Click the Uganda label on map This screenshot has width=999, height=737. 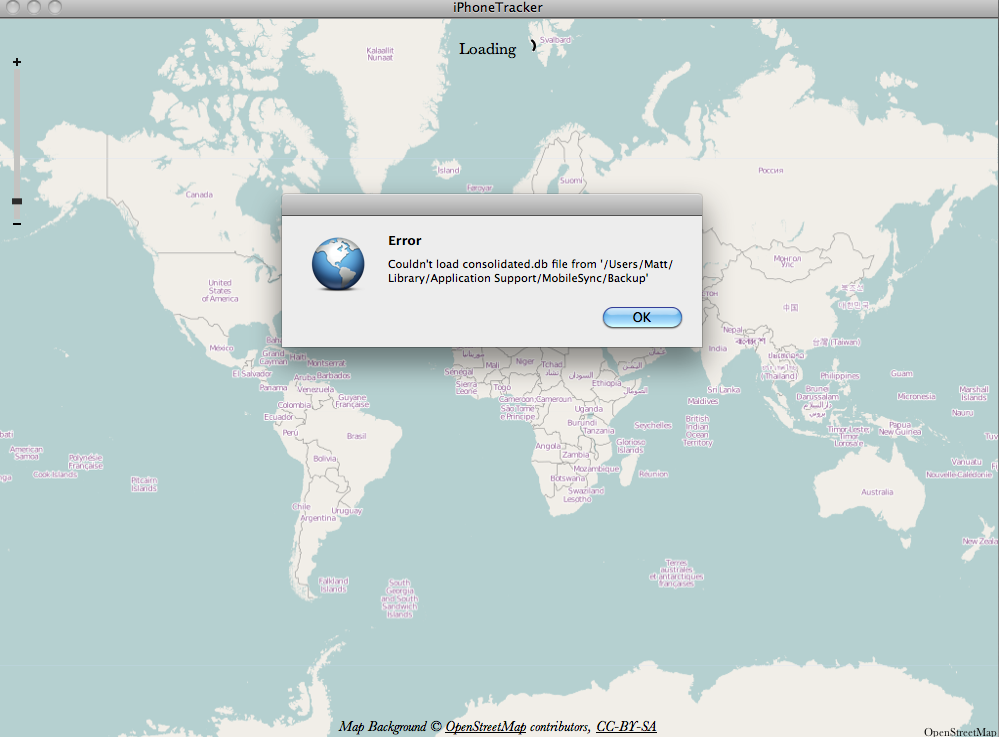point(589,409)
